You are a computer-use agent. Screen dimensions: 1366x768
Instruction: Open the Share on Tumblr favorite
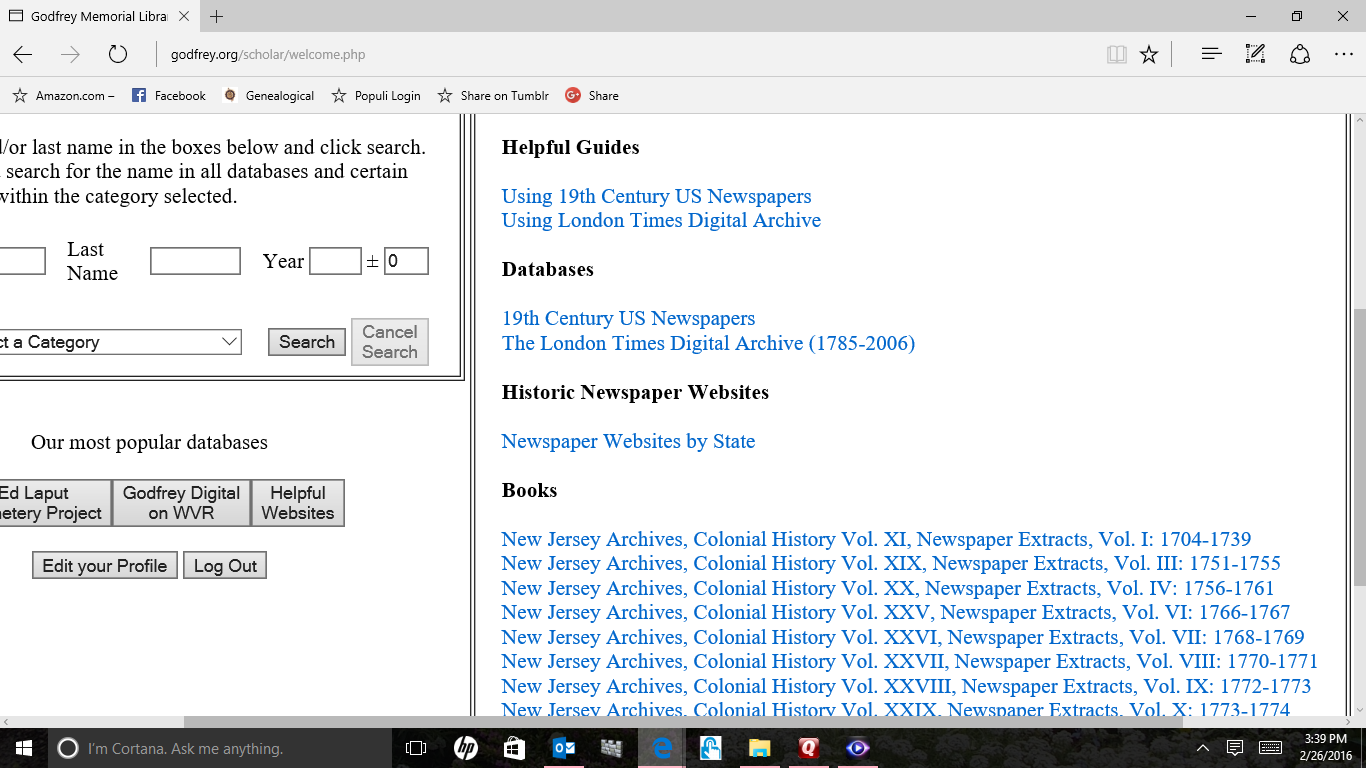pyautogui.click(x=493, y=96)
